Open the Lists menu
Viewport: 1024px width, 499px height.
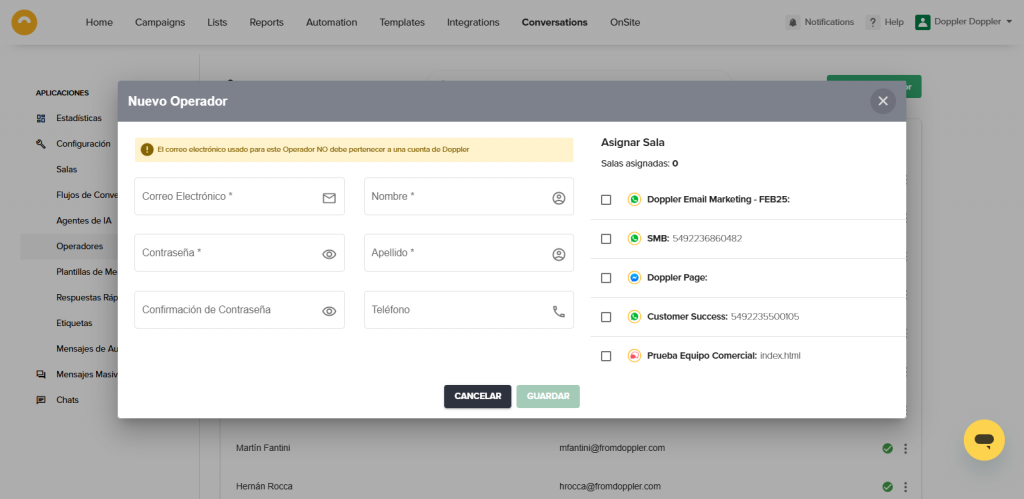click(217, 22)
